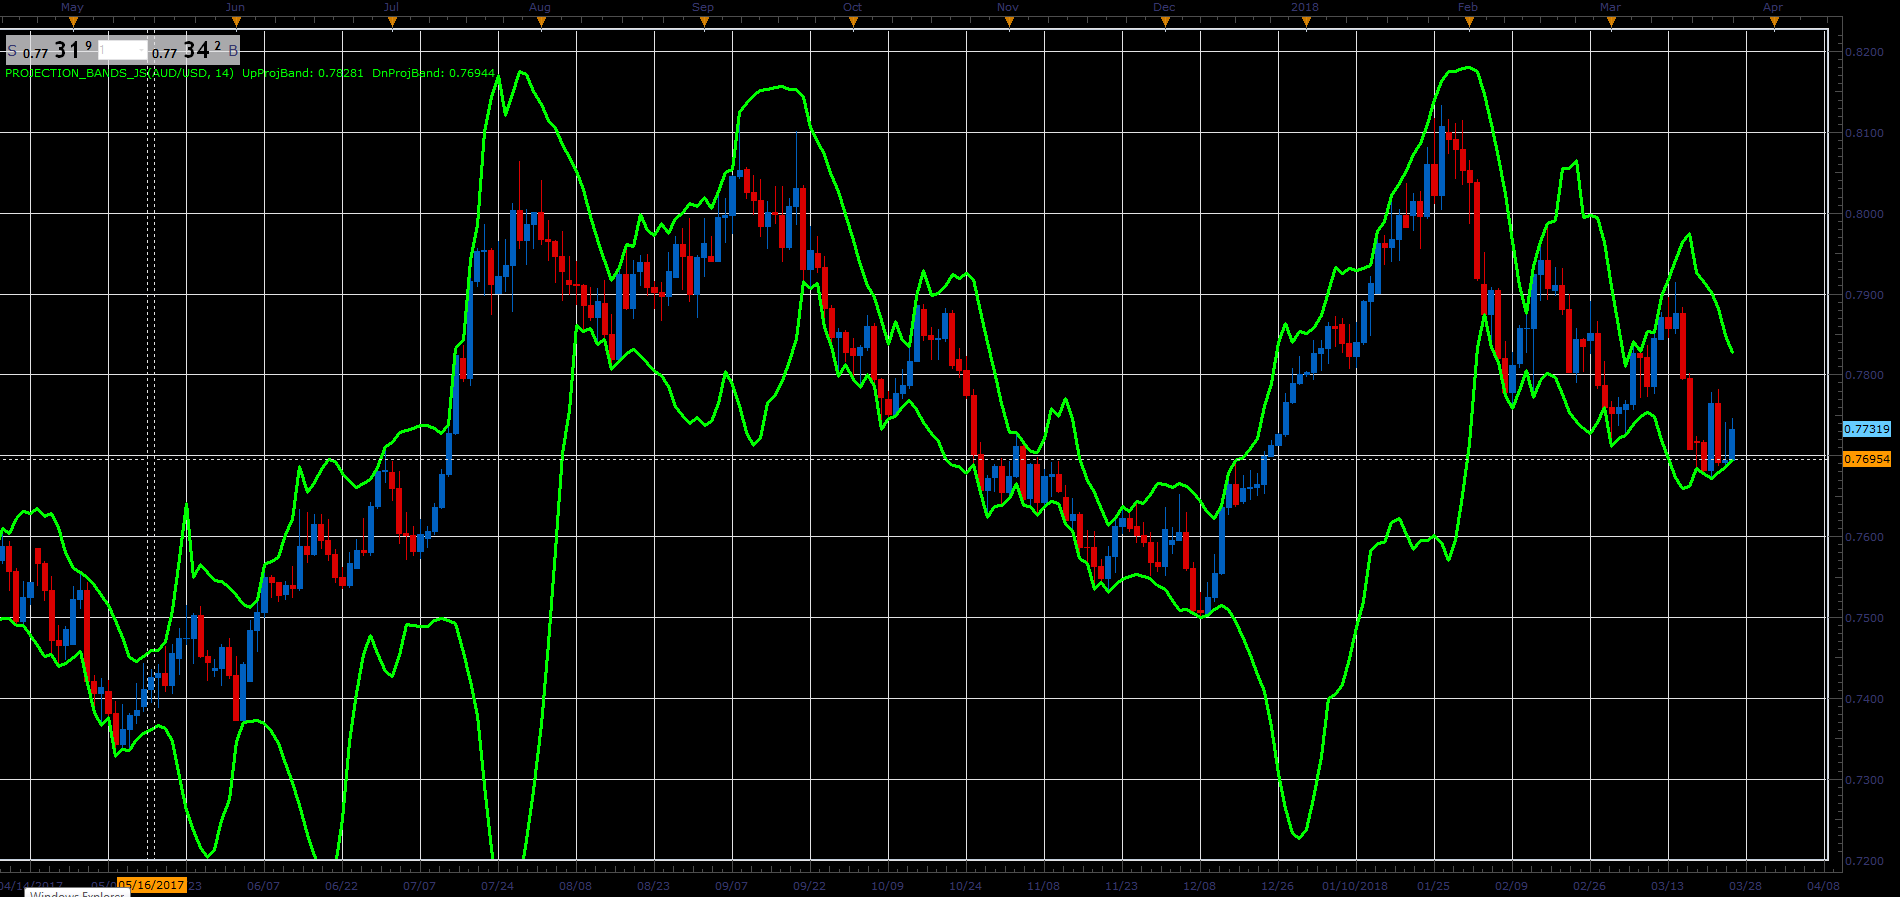This screenshot has height=897, width=1900.
Task: Click the 0.7600 price axis label
Action: pos(1864,537)
